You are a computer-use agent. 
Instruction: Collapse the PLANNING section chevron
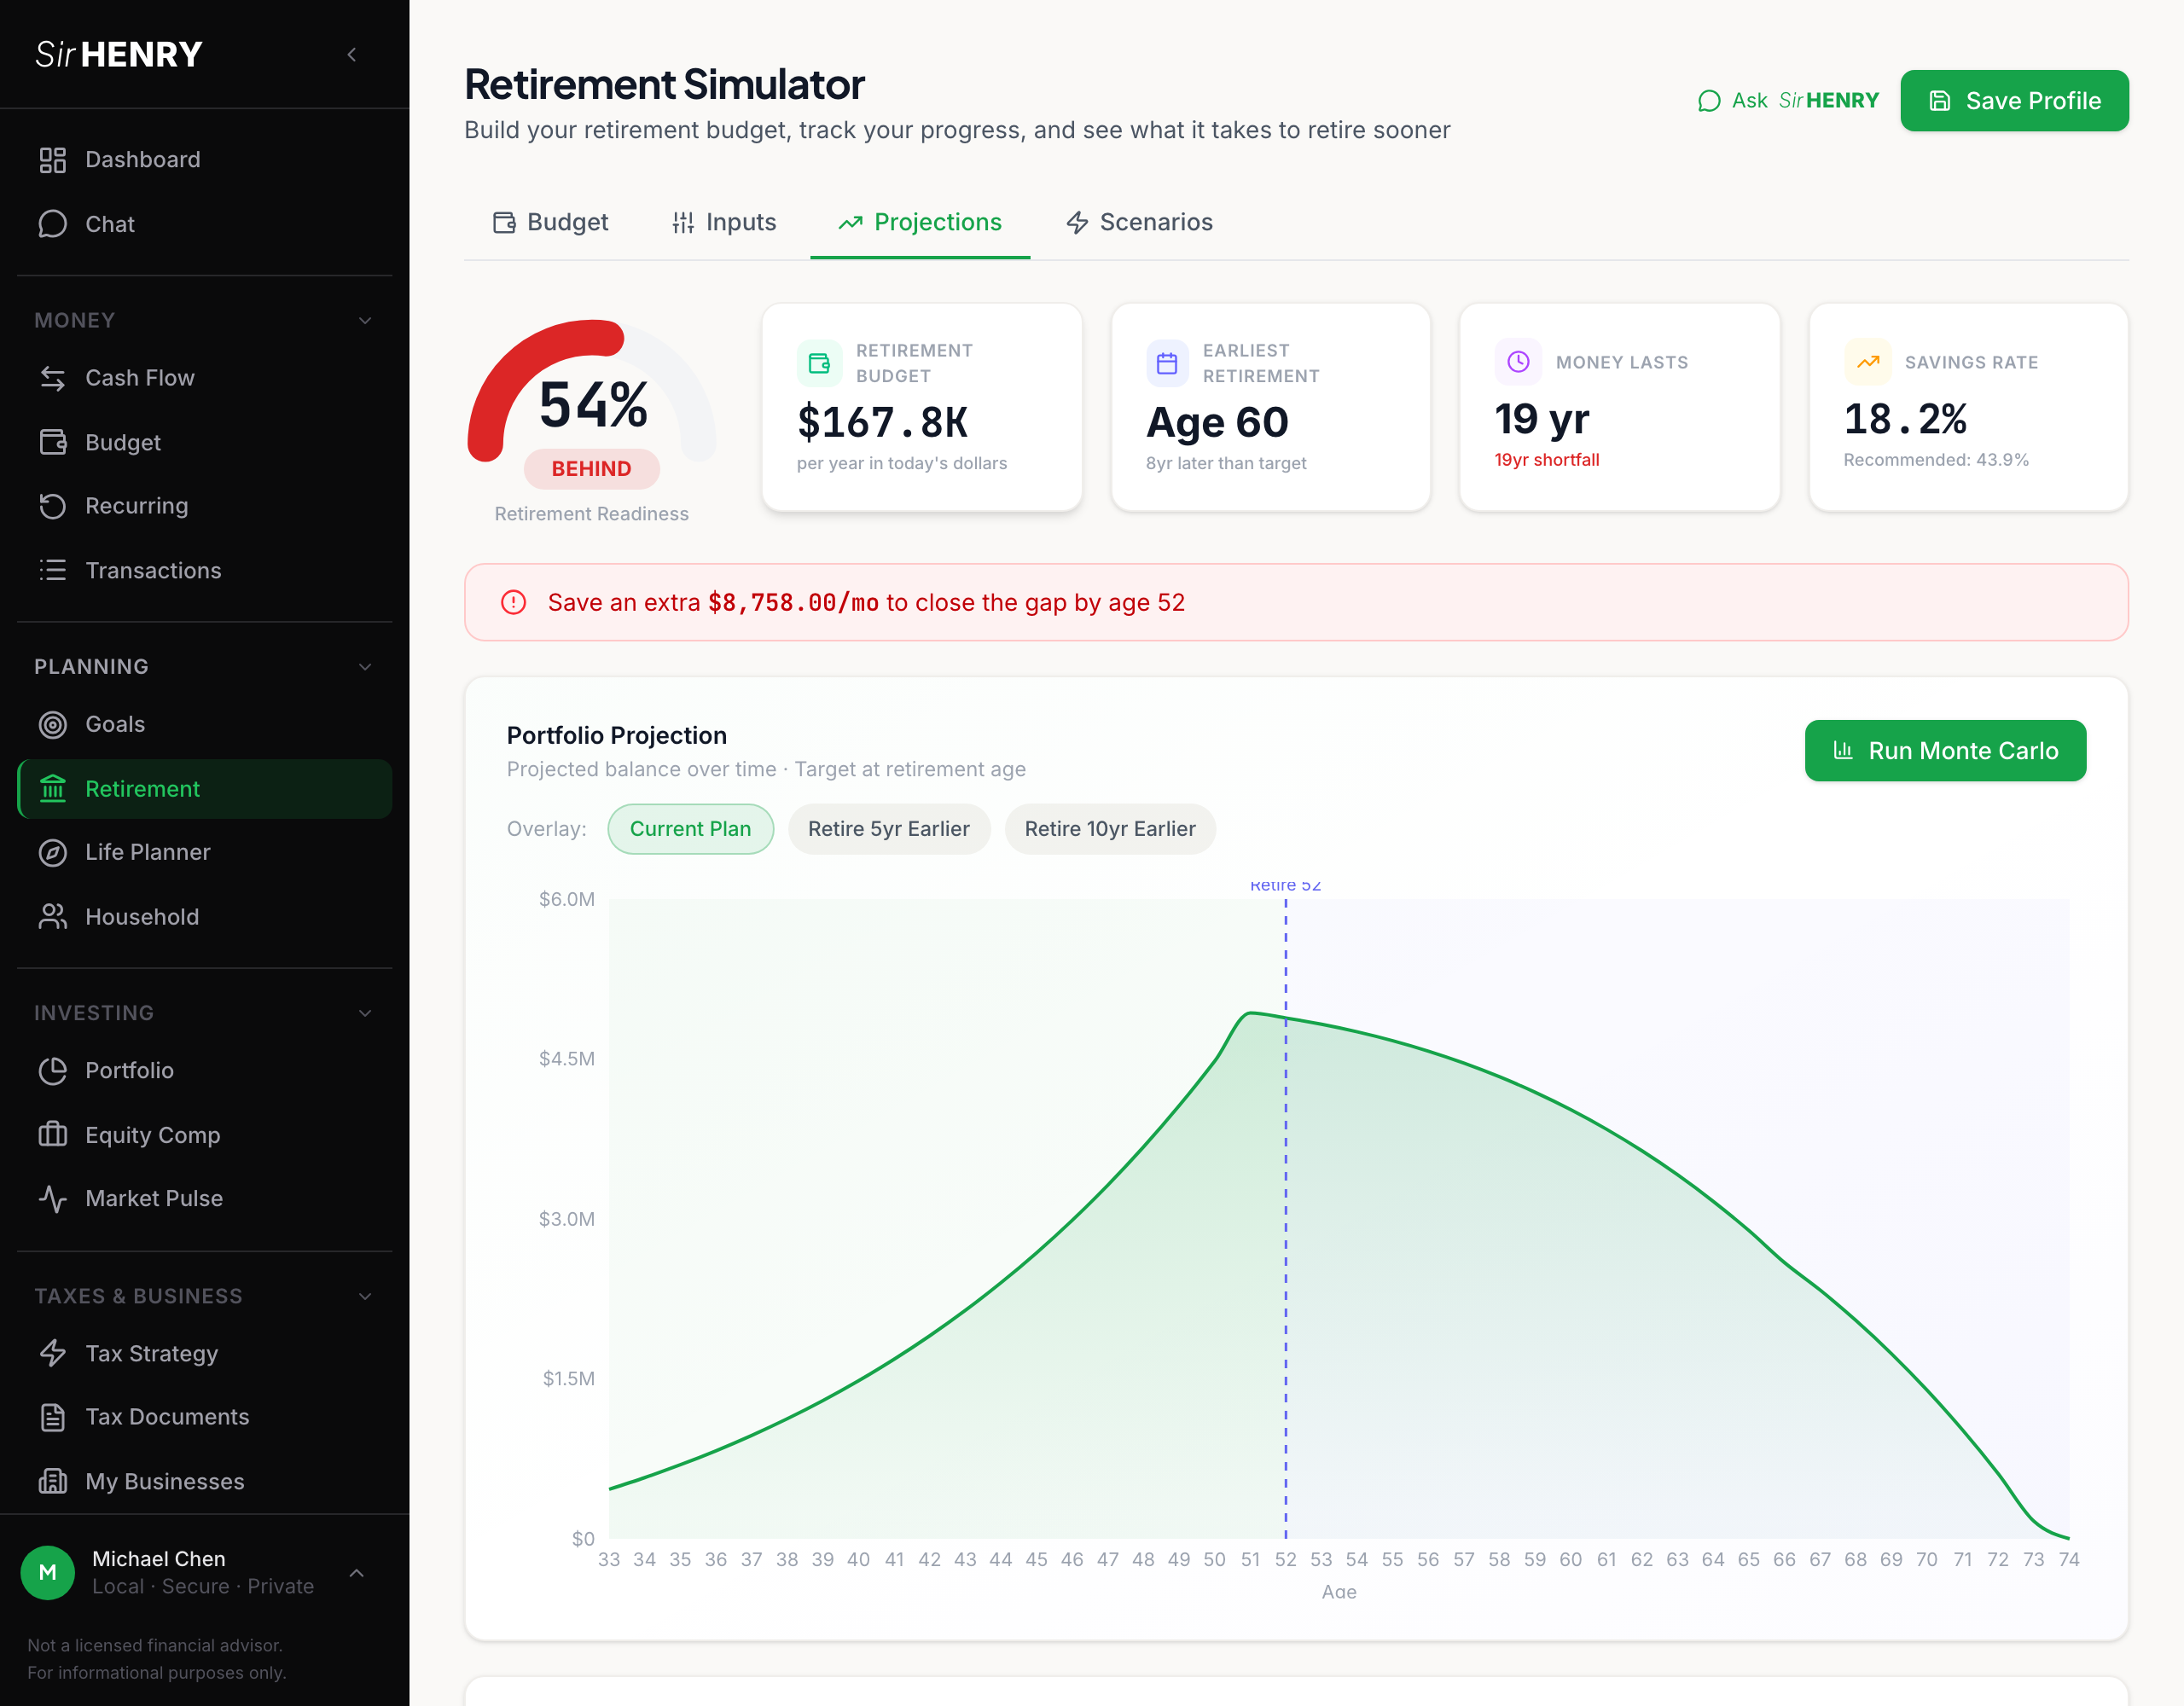point(365,667)
